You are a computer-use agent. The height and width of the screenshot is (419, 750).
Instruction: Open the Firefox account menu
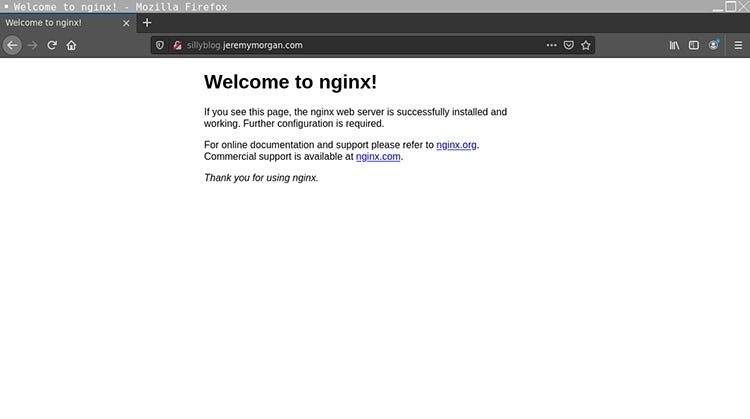tap(714, 45)
